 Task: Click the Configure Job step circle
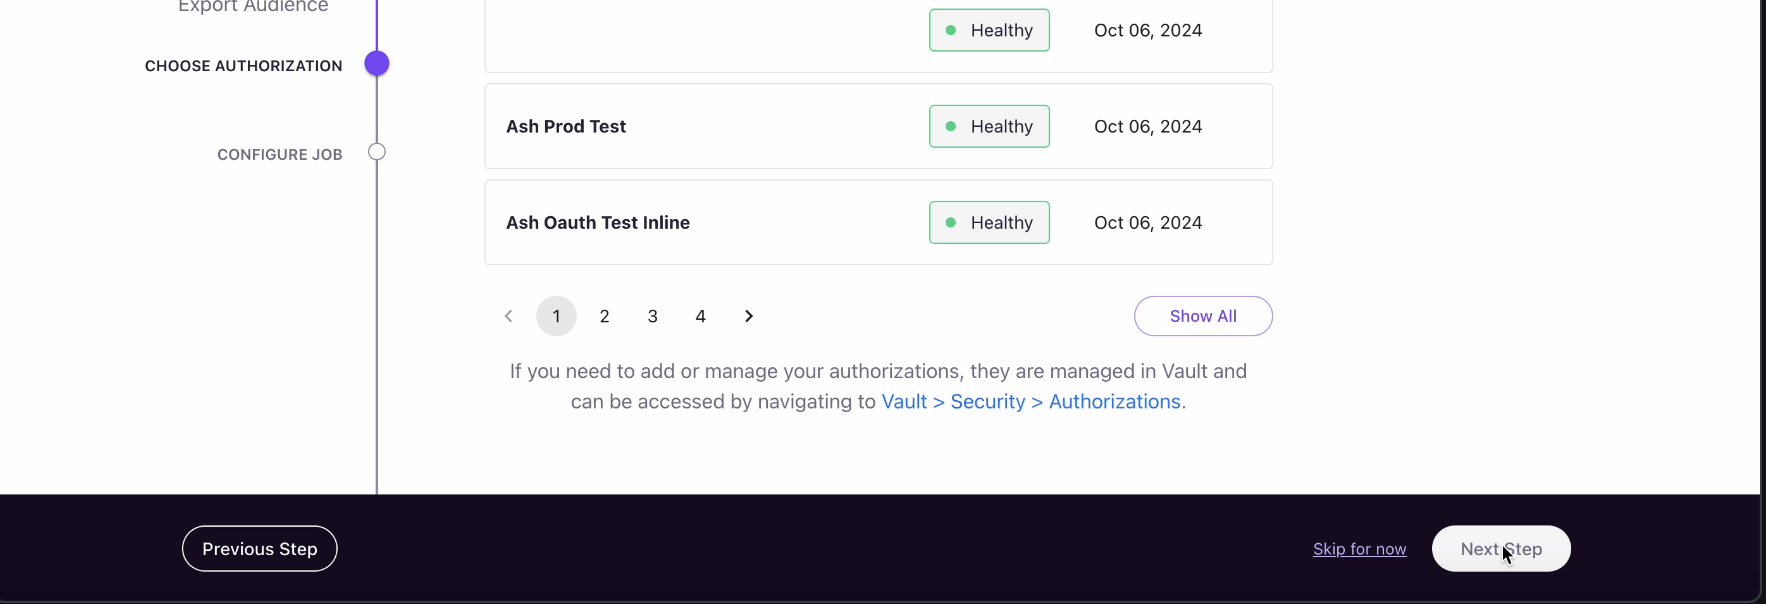coord(377,152)
